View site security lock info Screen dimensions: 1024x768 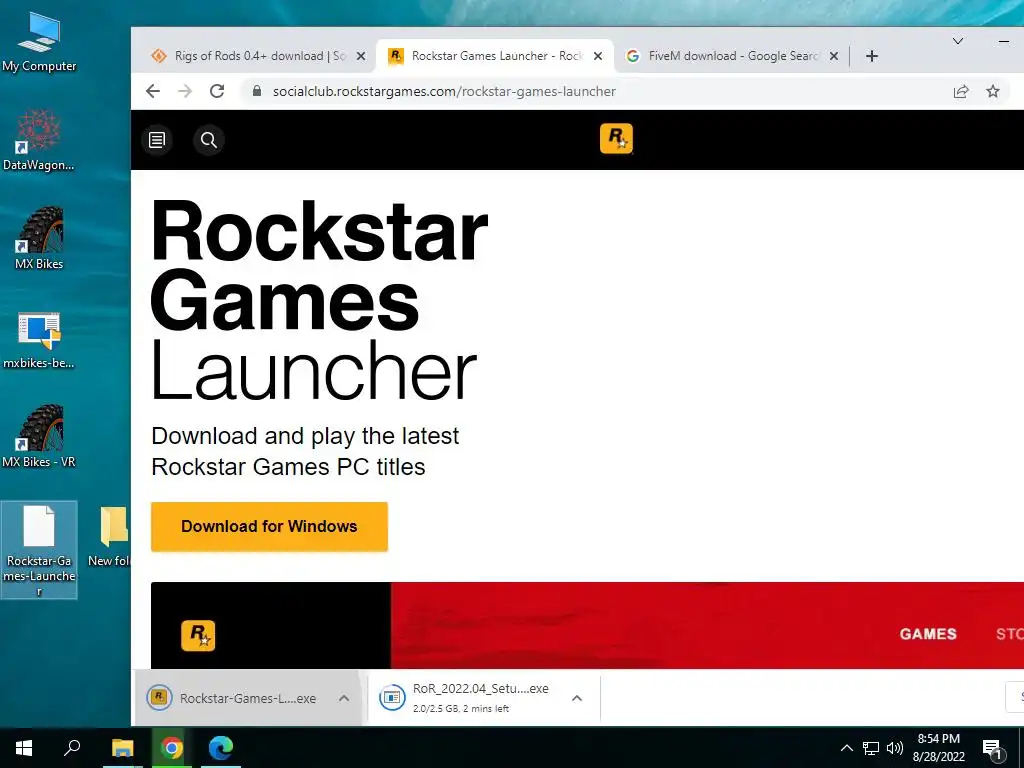(257, 91)
